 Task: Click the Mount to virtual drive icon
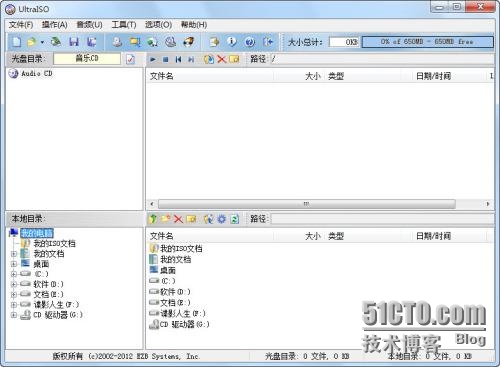(171, 42)
